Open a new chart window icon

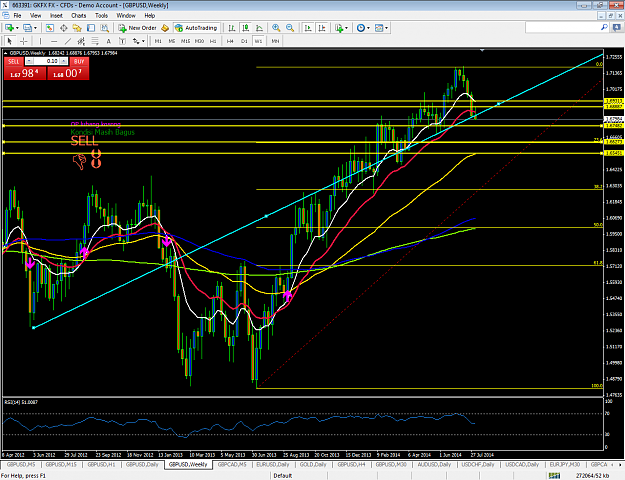(9, 28)
